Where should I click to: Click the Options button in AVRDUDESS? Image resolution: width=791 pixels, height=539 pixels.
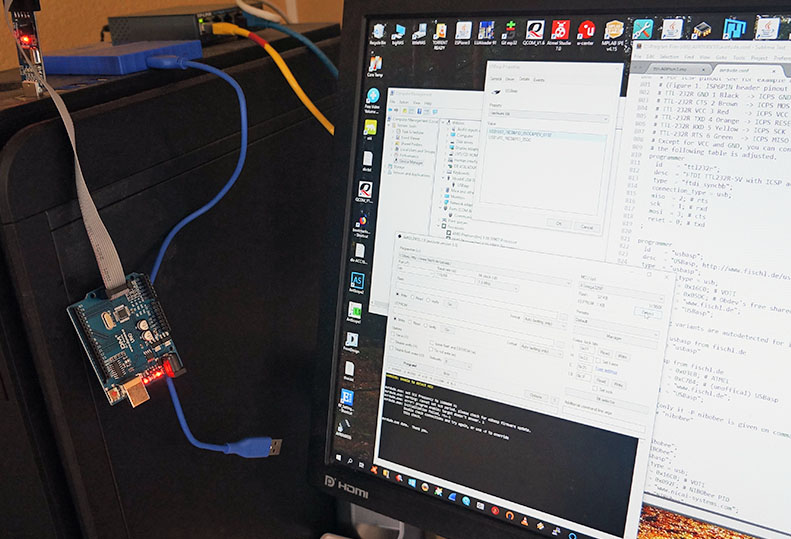[x=536, y=397]
